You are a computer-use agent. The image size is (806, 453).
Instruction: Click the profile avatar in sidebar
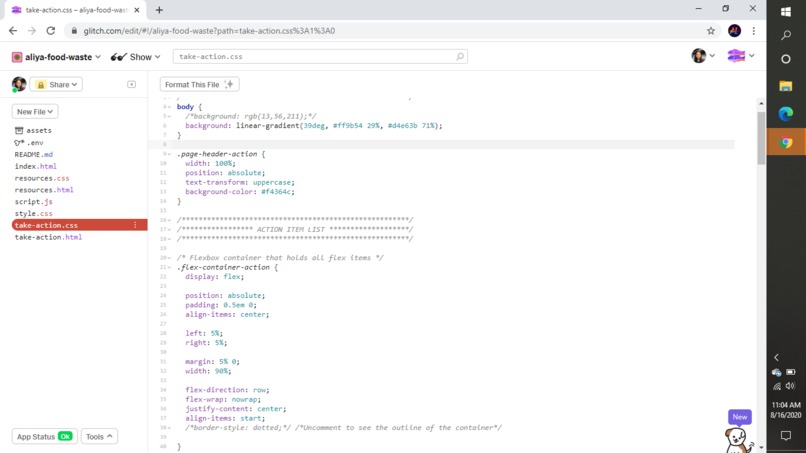(19, 84)
